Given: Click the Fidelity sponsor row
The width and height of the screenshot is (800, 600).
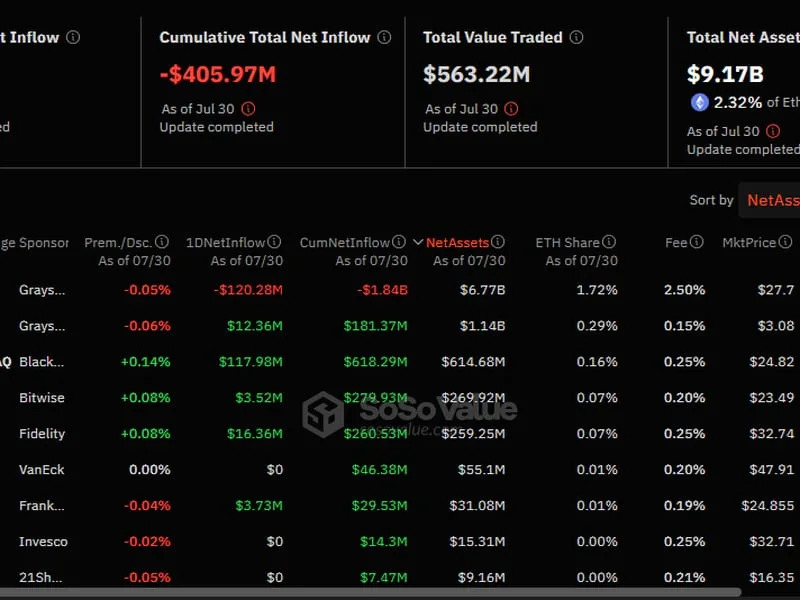Looking at the screenshot, I should click(400, 434).
